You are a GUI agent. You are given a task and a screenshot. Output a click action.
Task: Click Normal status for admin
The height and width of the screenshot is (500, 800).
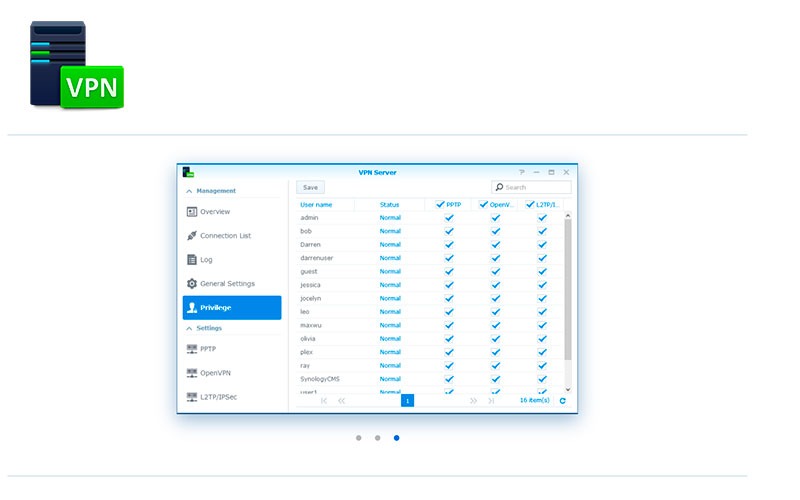click(390, 218)
